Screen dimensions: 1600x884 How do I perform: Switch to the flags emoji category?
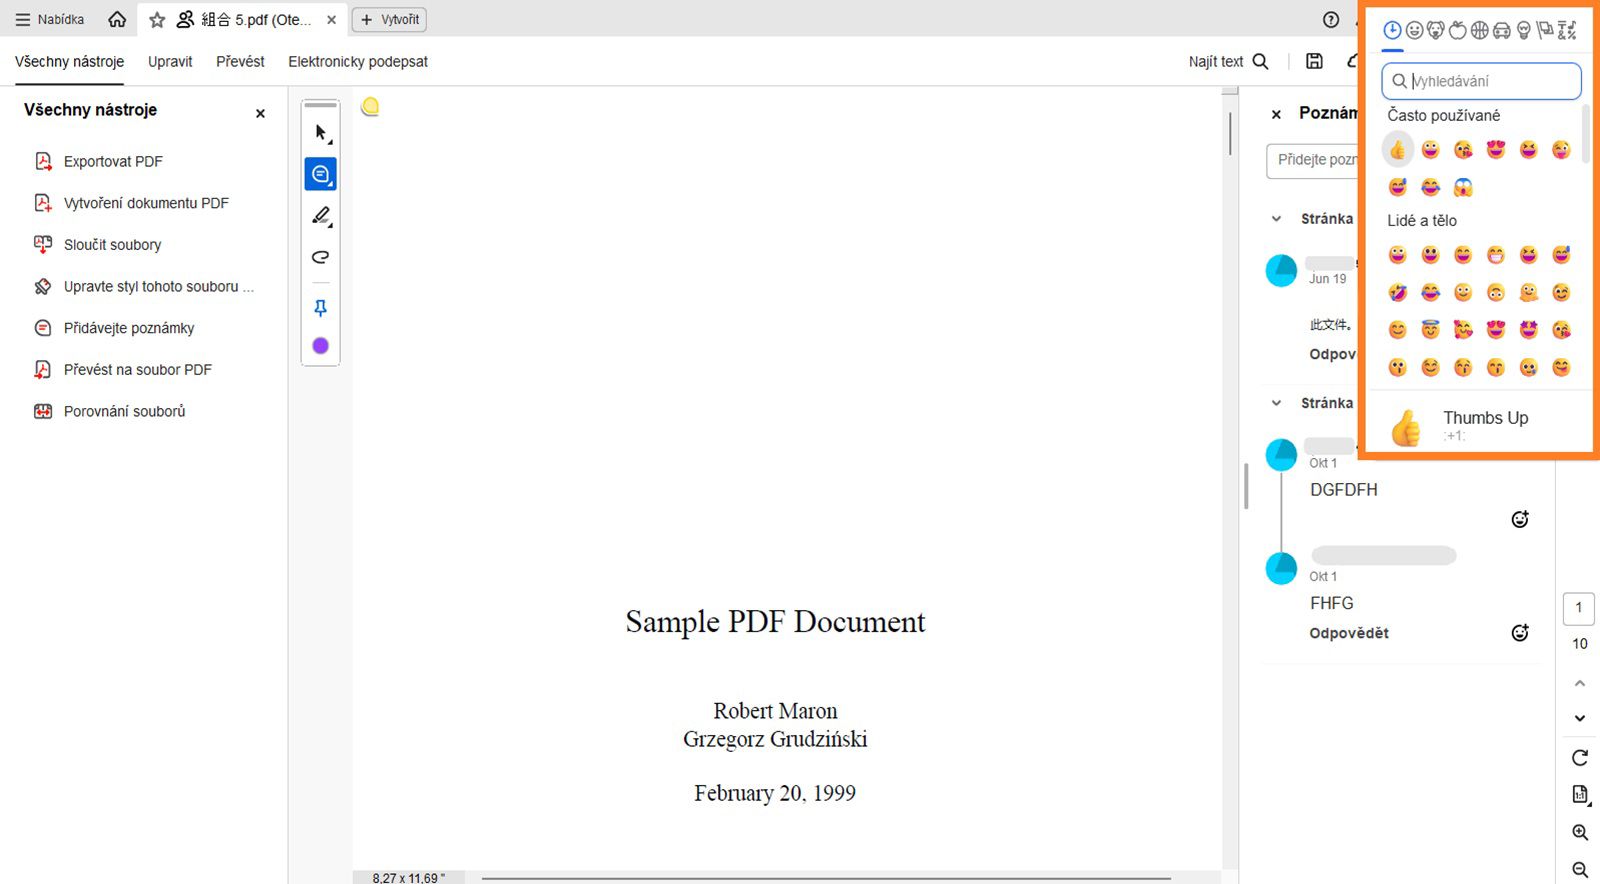coord(1545,30)
